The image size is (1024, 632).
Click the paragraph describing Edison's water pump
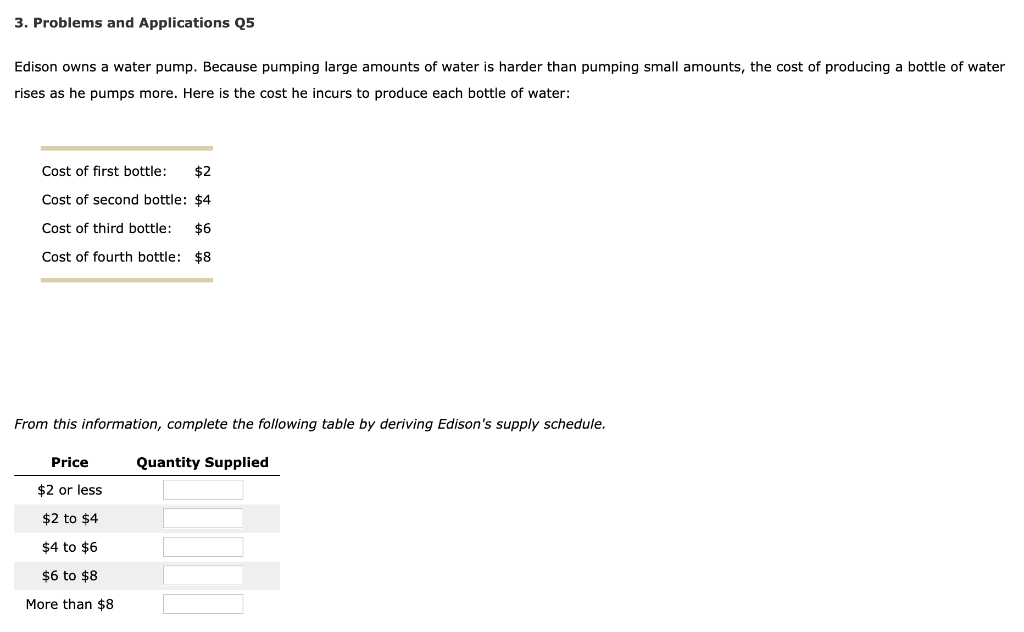coord(510,79)
